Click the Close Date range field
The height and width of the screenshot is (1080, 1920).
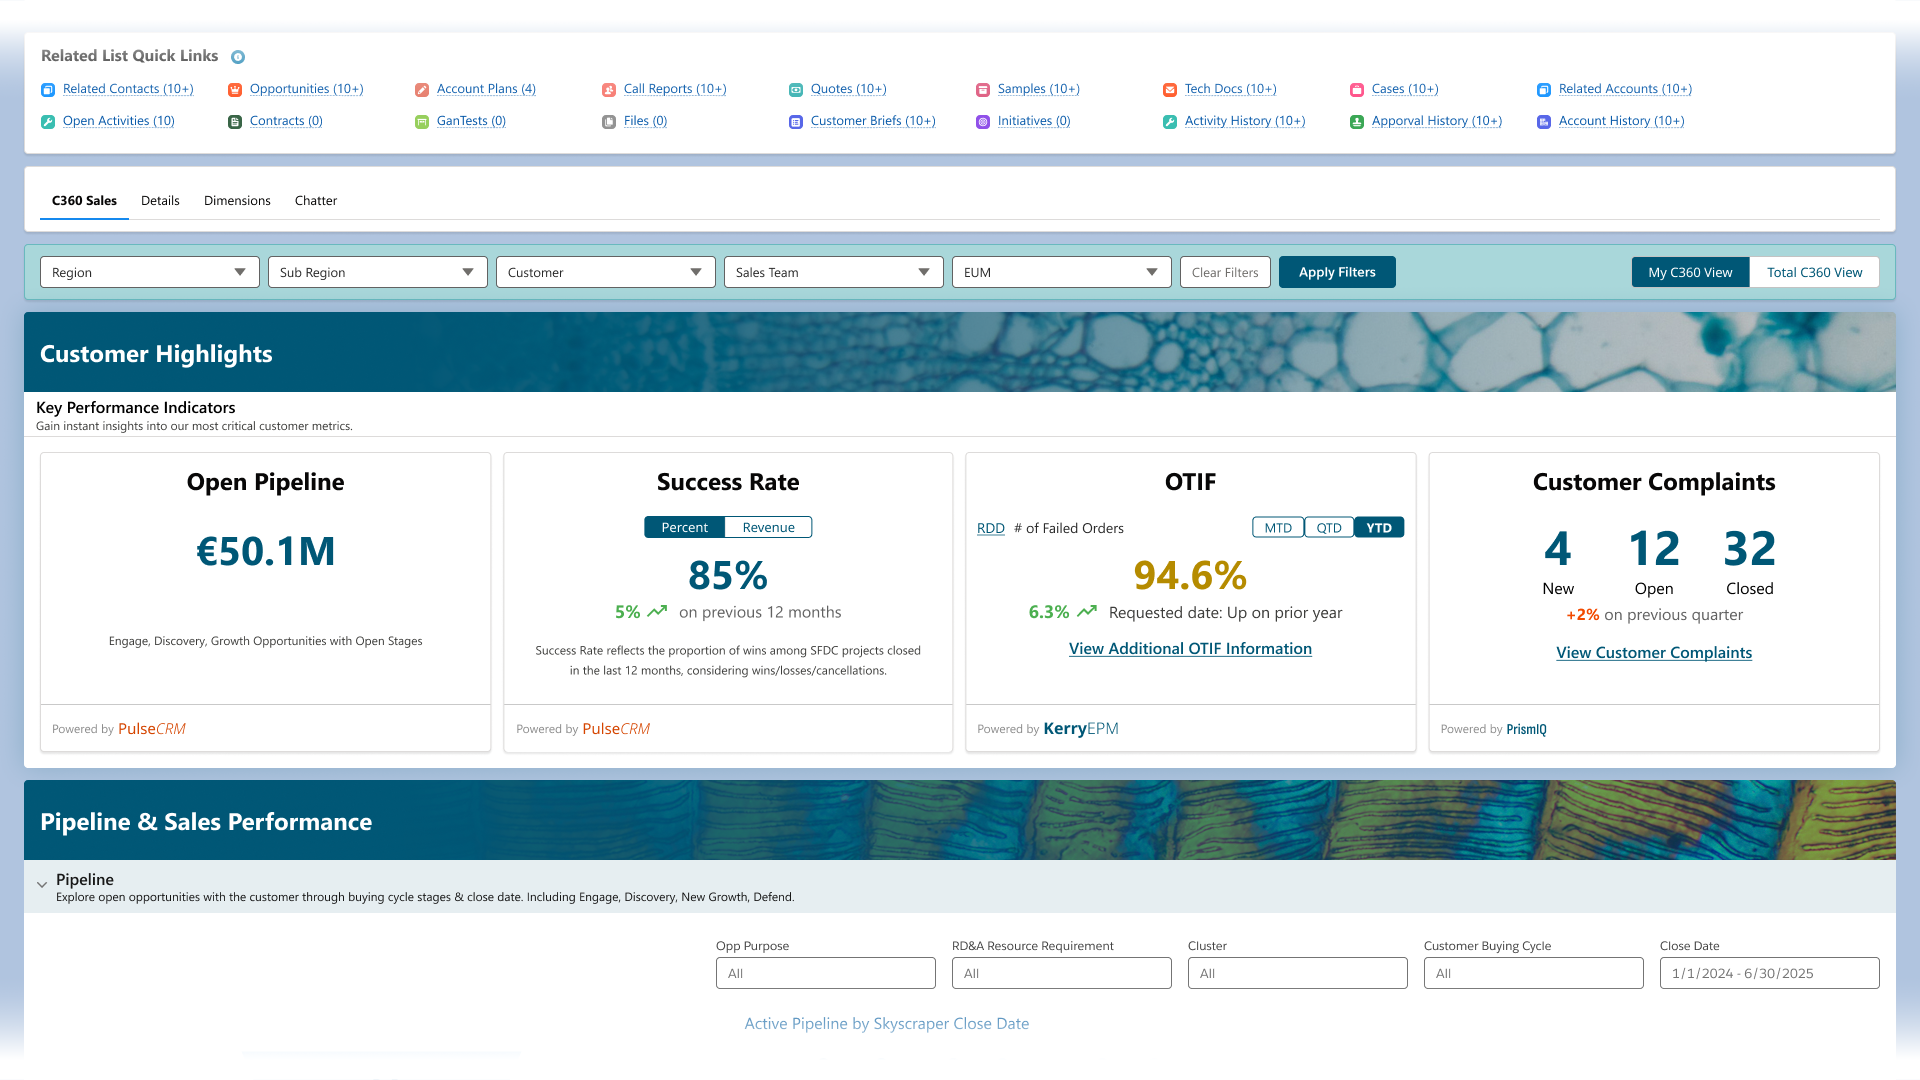[1769, 973]
